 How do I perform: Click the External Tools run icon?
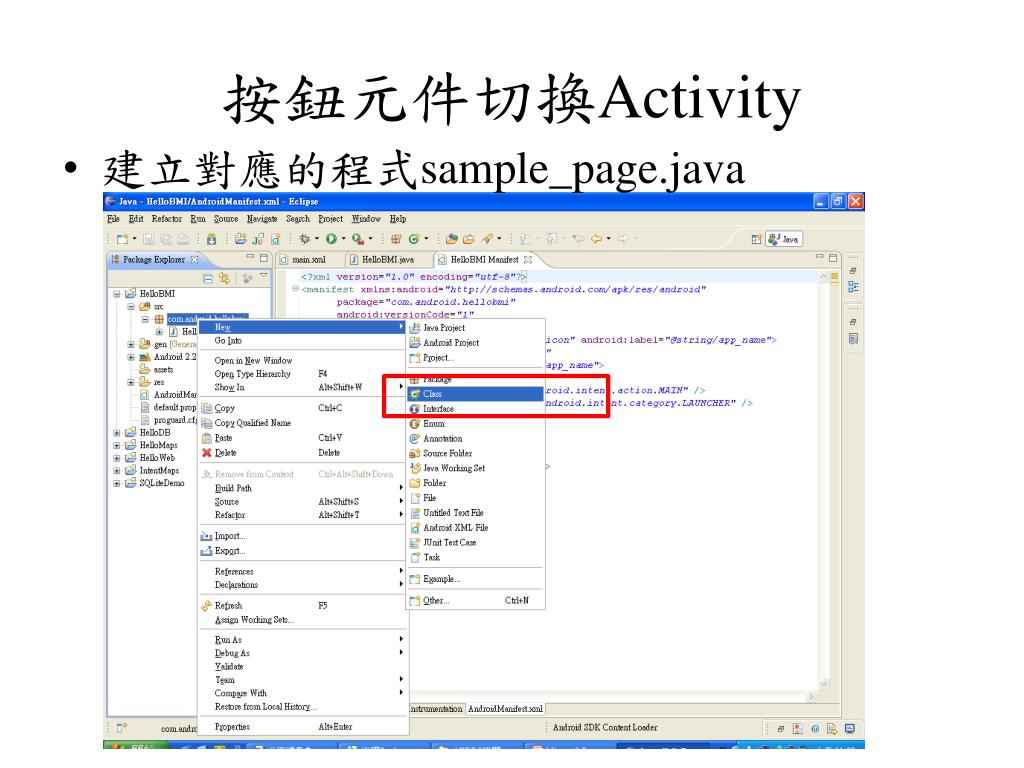pyautogui.click(x=357, y=239)
